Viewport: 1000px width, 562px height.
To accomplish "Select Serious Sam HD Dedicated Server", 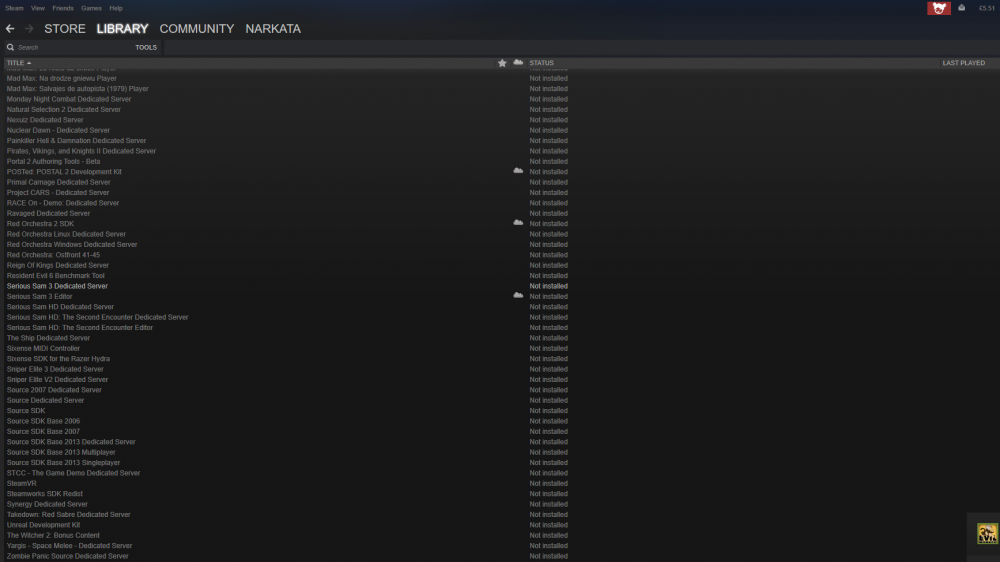I will coord(61,307).
